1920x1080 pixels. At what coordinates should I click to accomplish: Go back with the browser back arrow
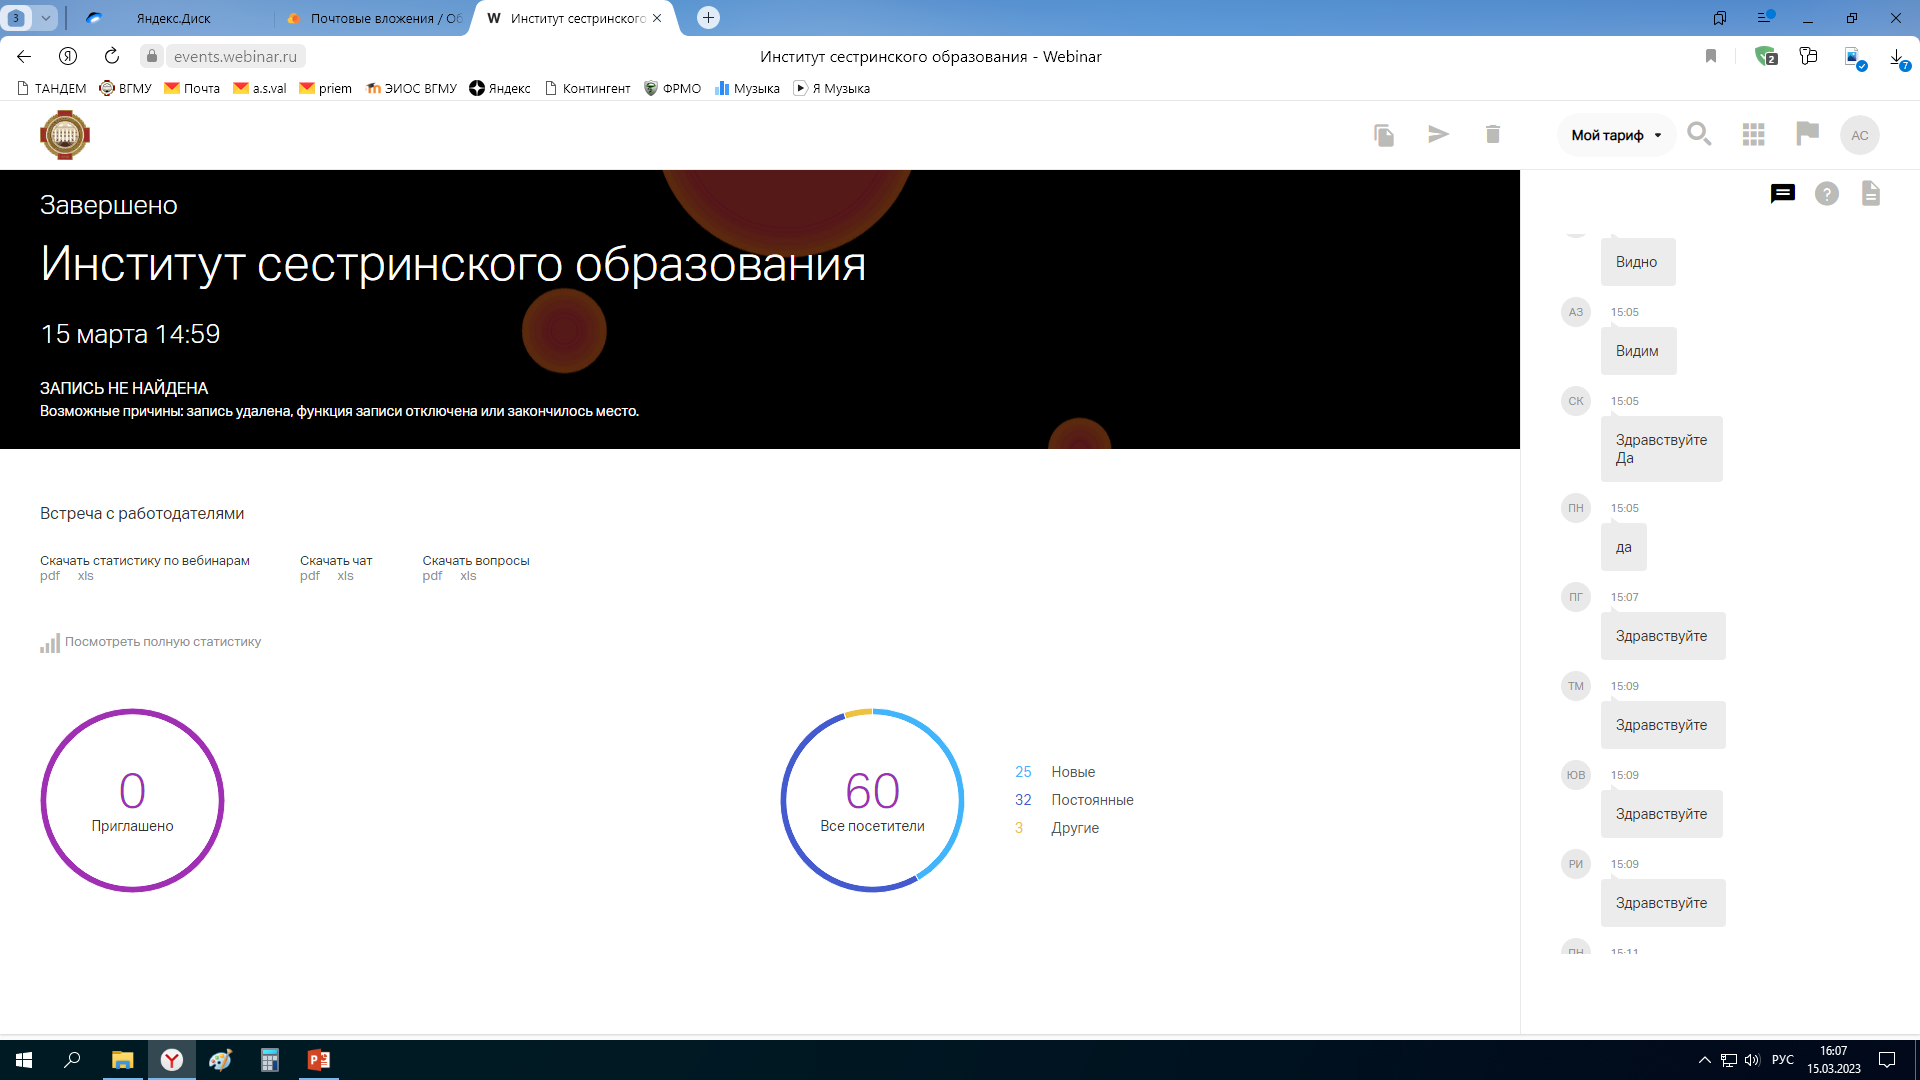point(24,56)
